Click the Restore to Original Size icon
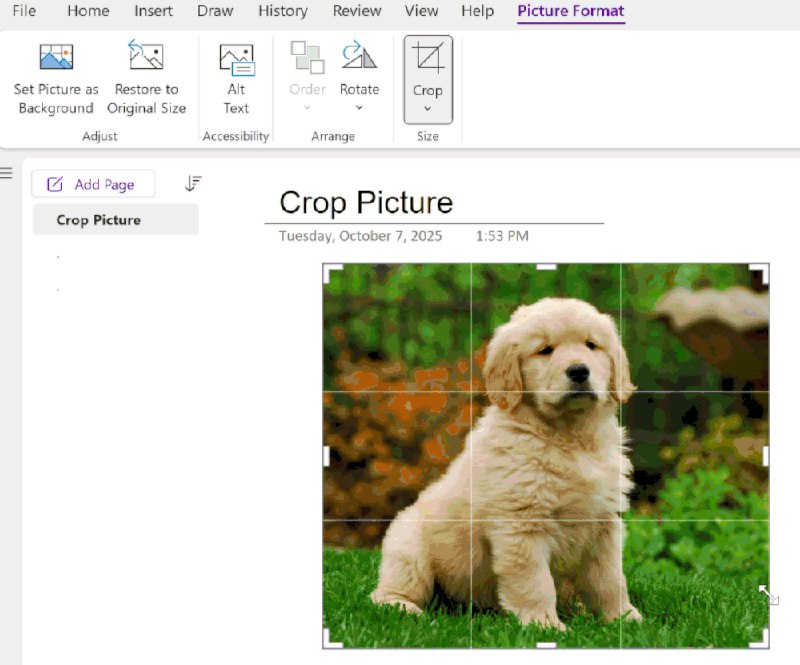This screenshot has width=800, height=665. (146, 57)
